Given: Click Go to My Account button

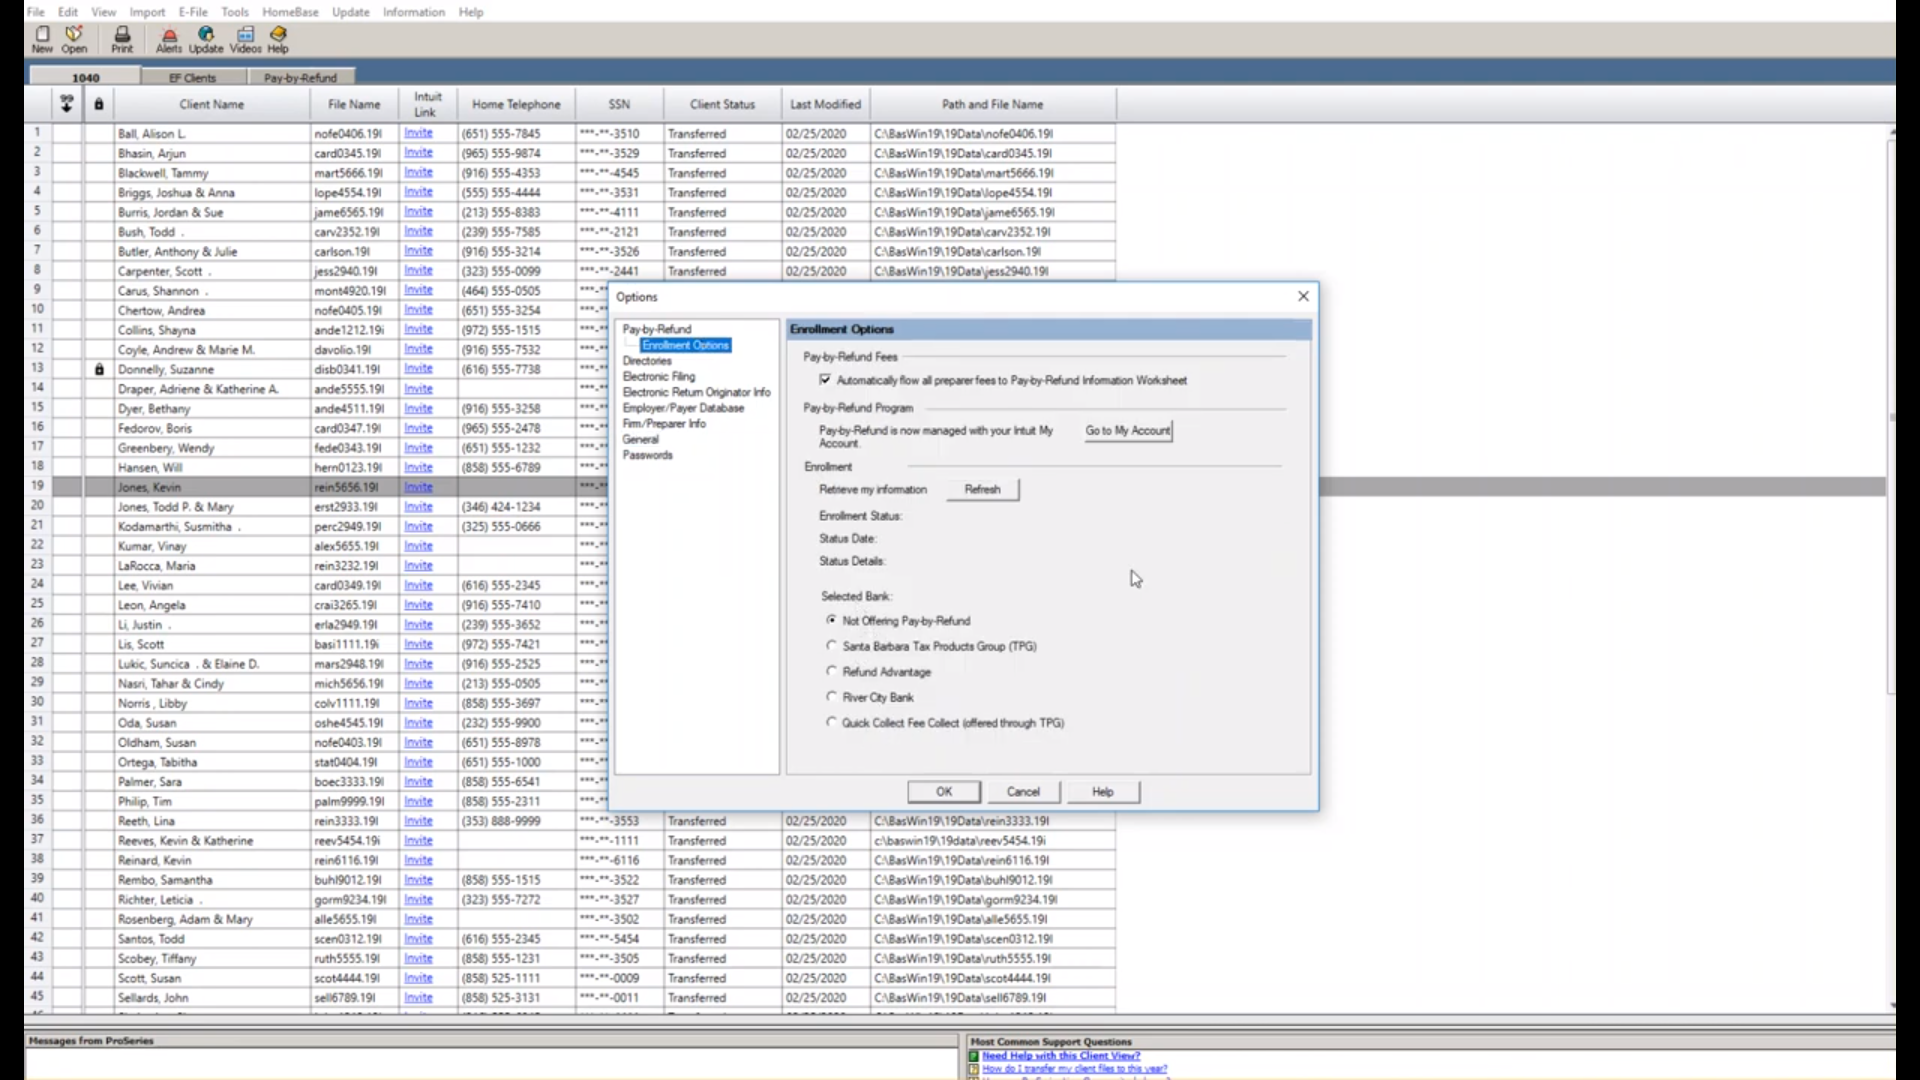Looking at the screenshot, I should pos(1128,431).
